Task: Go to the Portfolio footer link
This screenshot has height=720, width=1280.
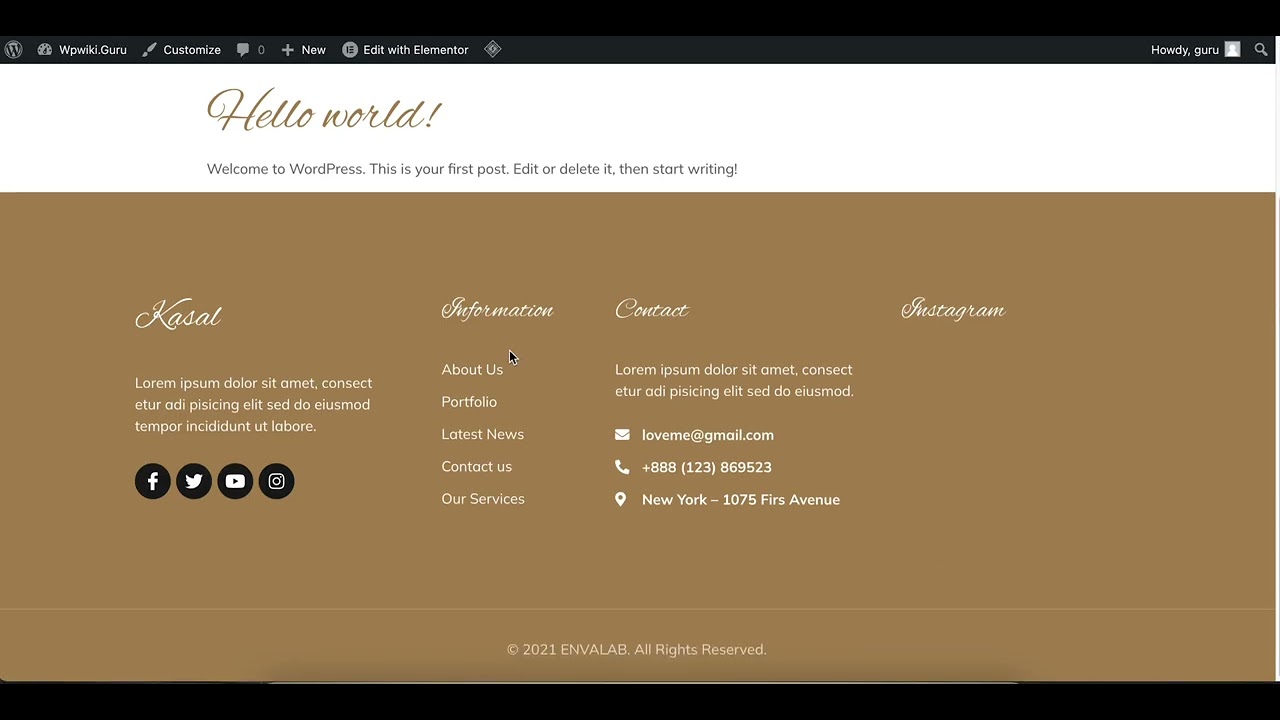Action: coord(469,402)
